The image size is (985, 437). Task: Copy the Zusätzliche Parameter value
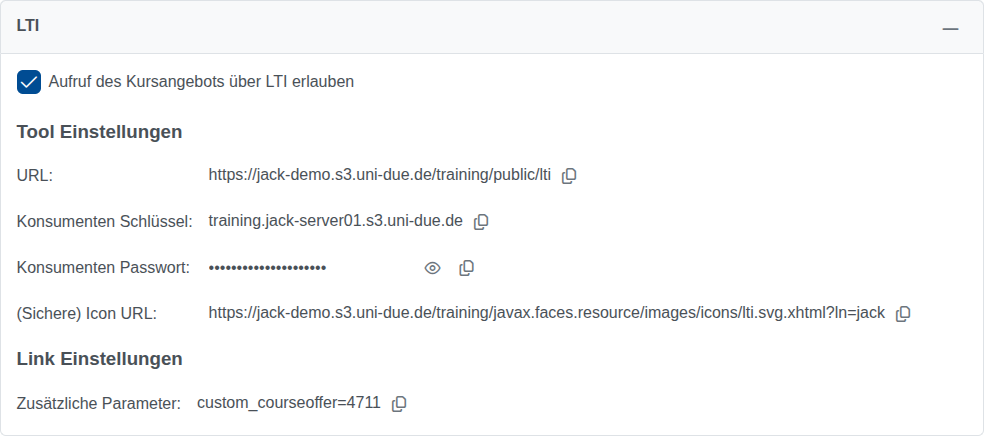click(x=399, y=404)
